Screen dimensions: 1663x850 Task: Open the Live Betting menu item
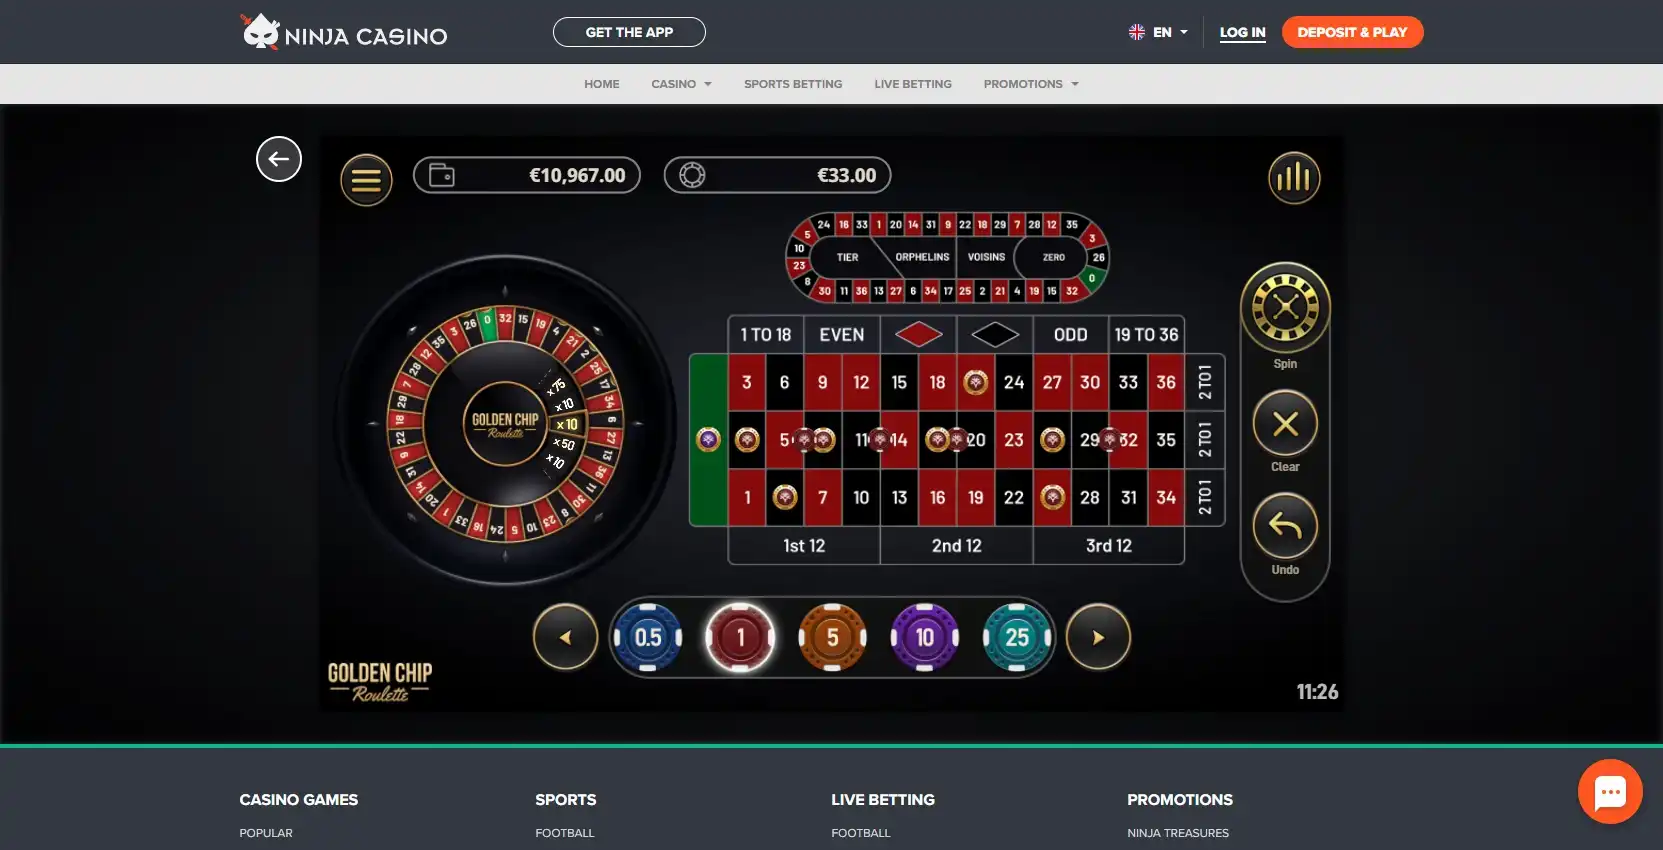(913, 84)
